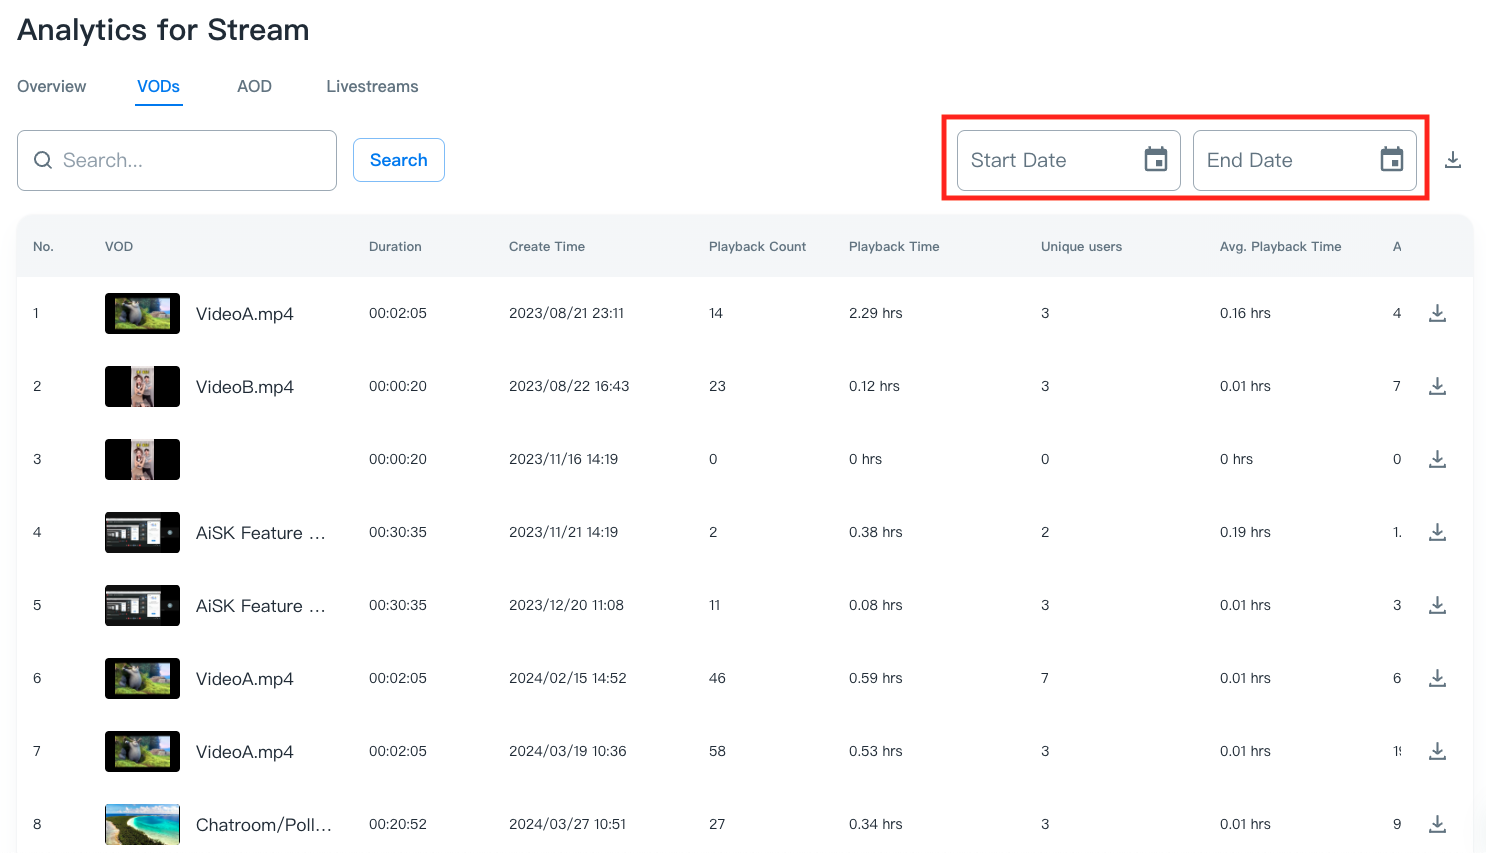Select the AiSK Feature video in row 4
1486x853 pixels.
pyautogui.click(x=260, y=533)
